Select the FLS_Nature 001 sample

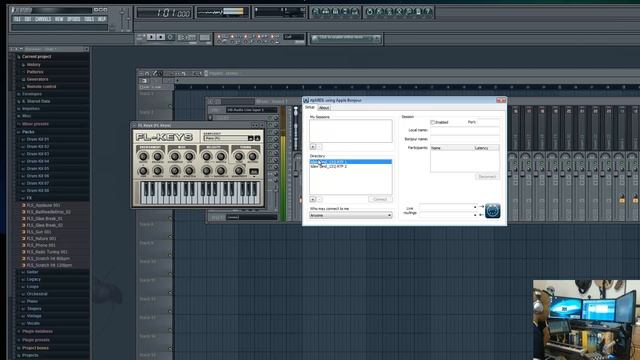tap(41, 238)
